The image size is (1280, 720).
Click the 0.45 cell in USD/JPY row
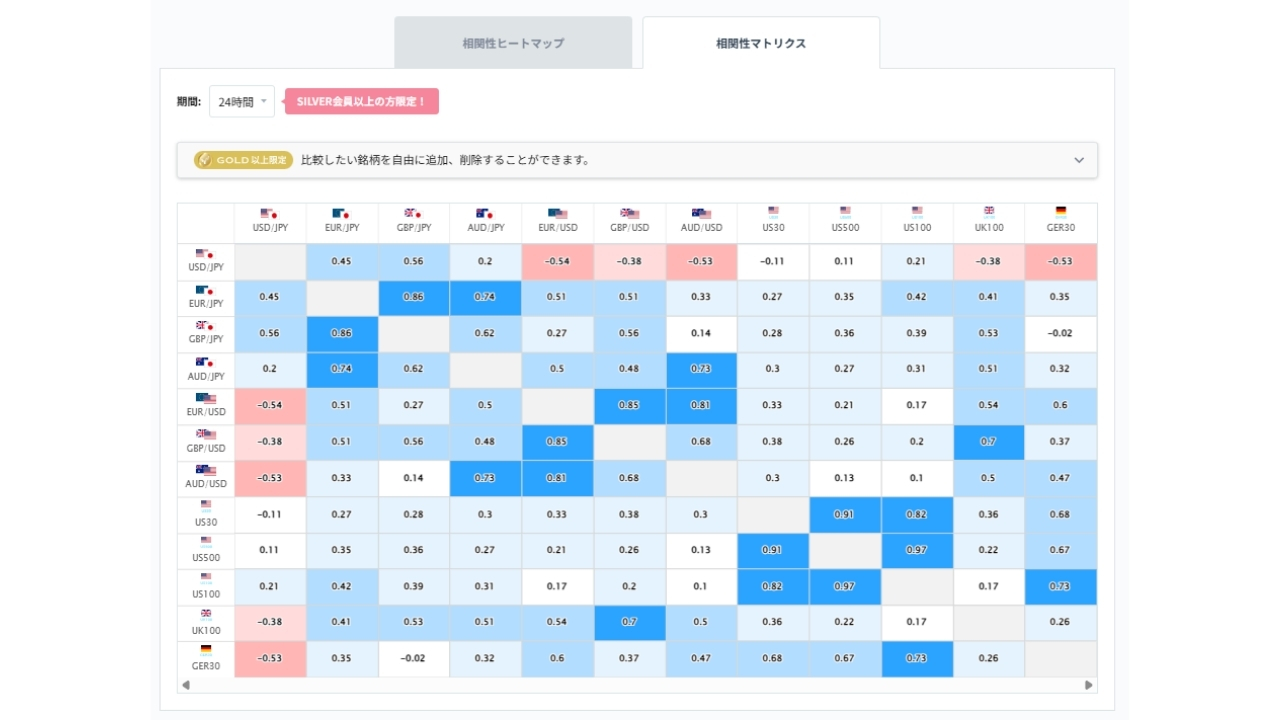point(342,262)
